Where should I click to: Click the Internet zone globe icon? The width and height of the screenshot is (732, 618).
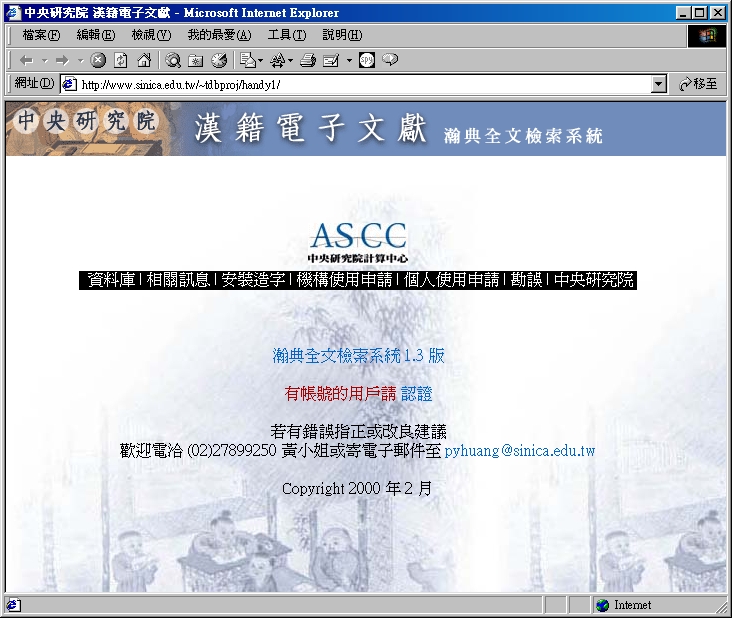(x=603, y=605)
